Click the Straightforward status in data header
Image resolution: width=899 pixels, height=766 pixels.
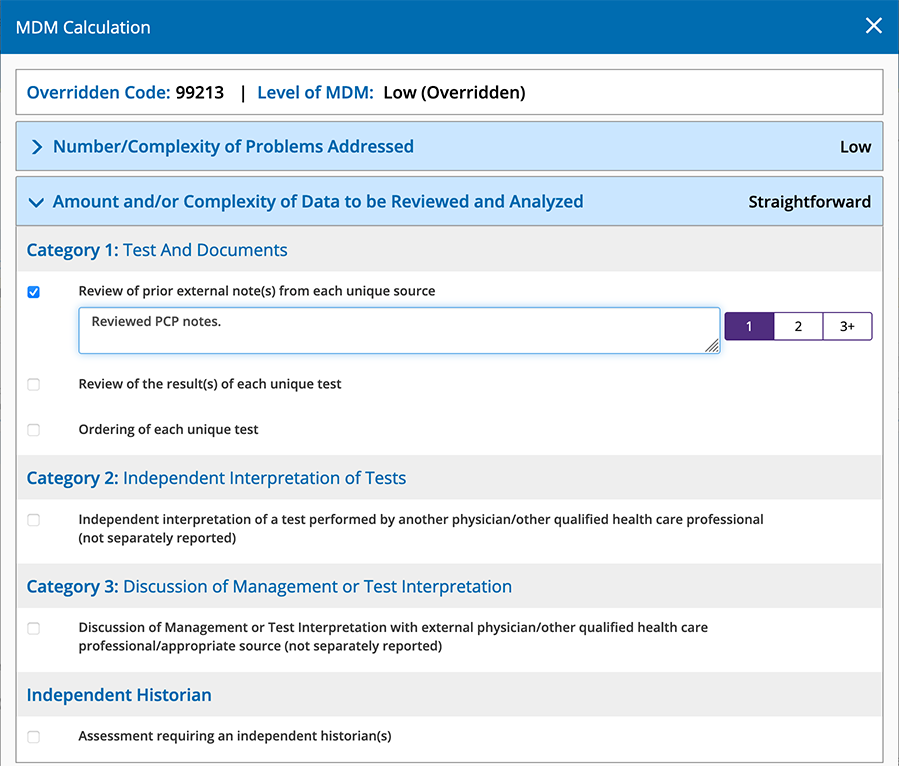809,202
